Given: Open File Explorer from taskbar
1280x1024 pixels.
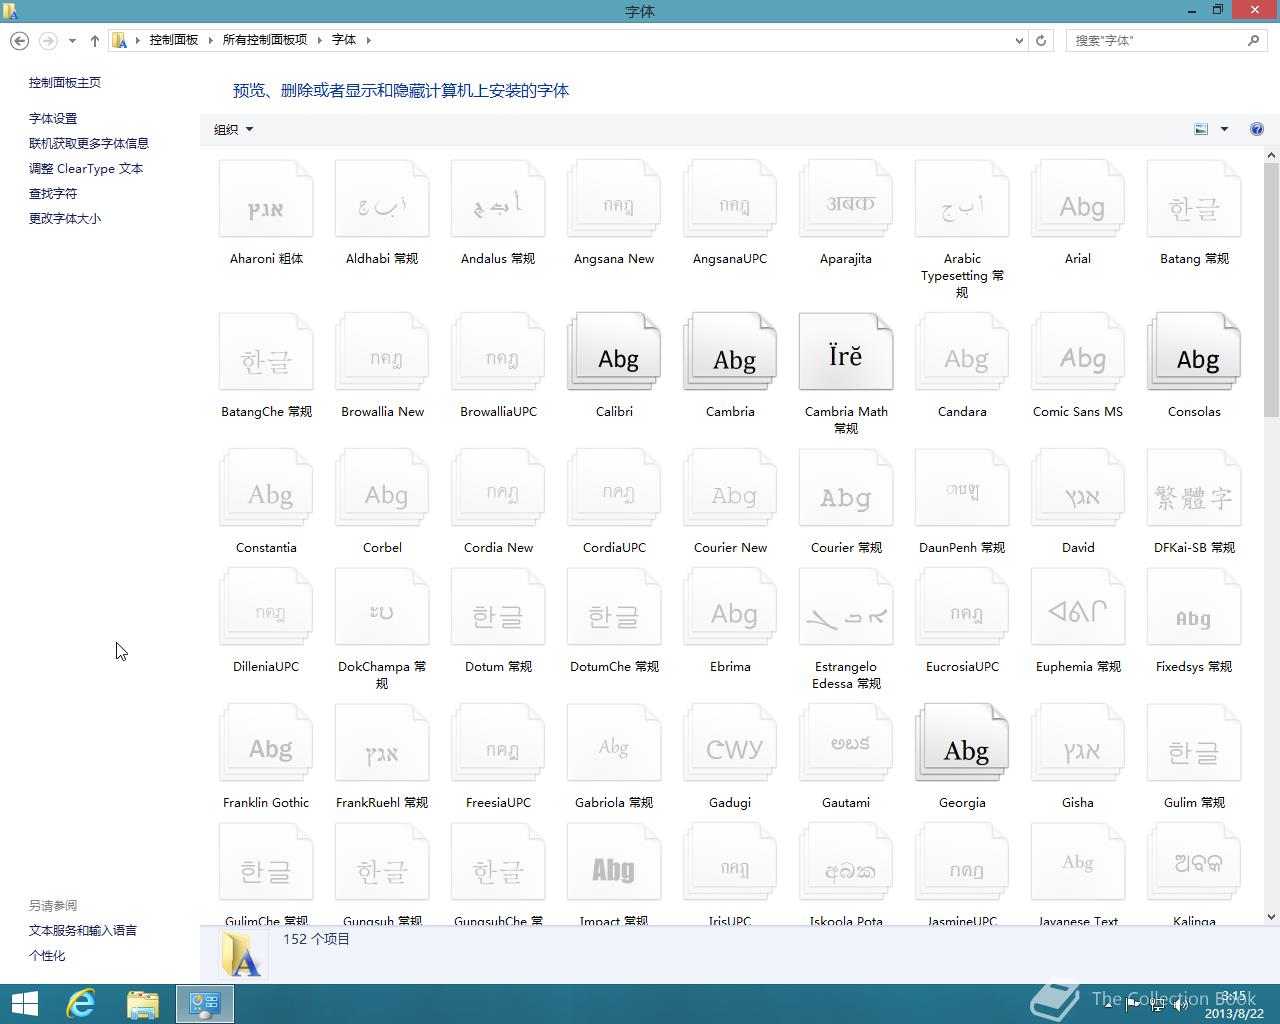Looking at the screenshot, I should coord(143,1004).
